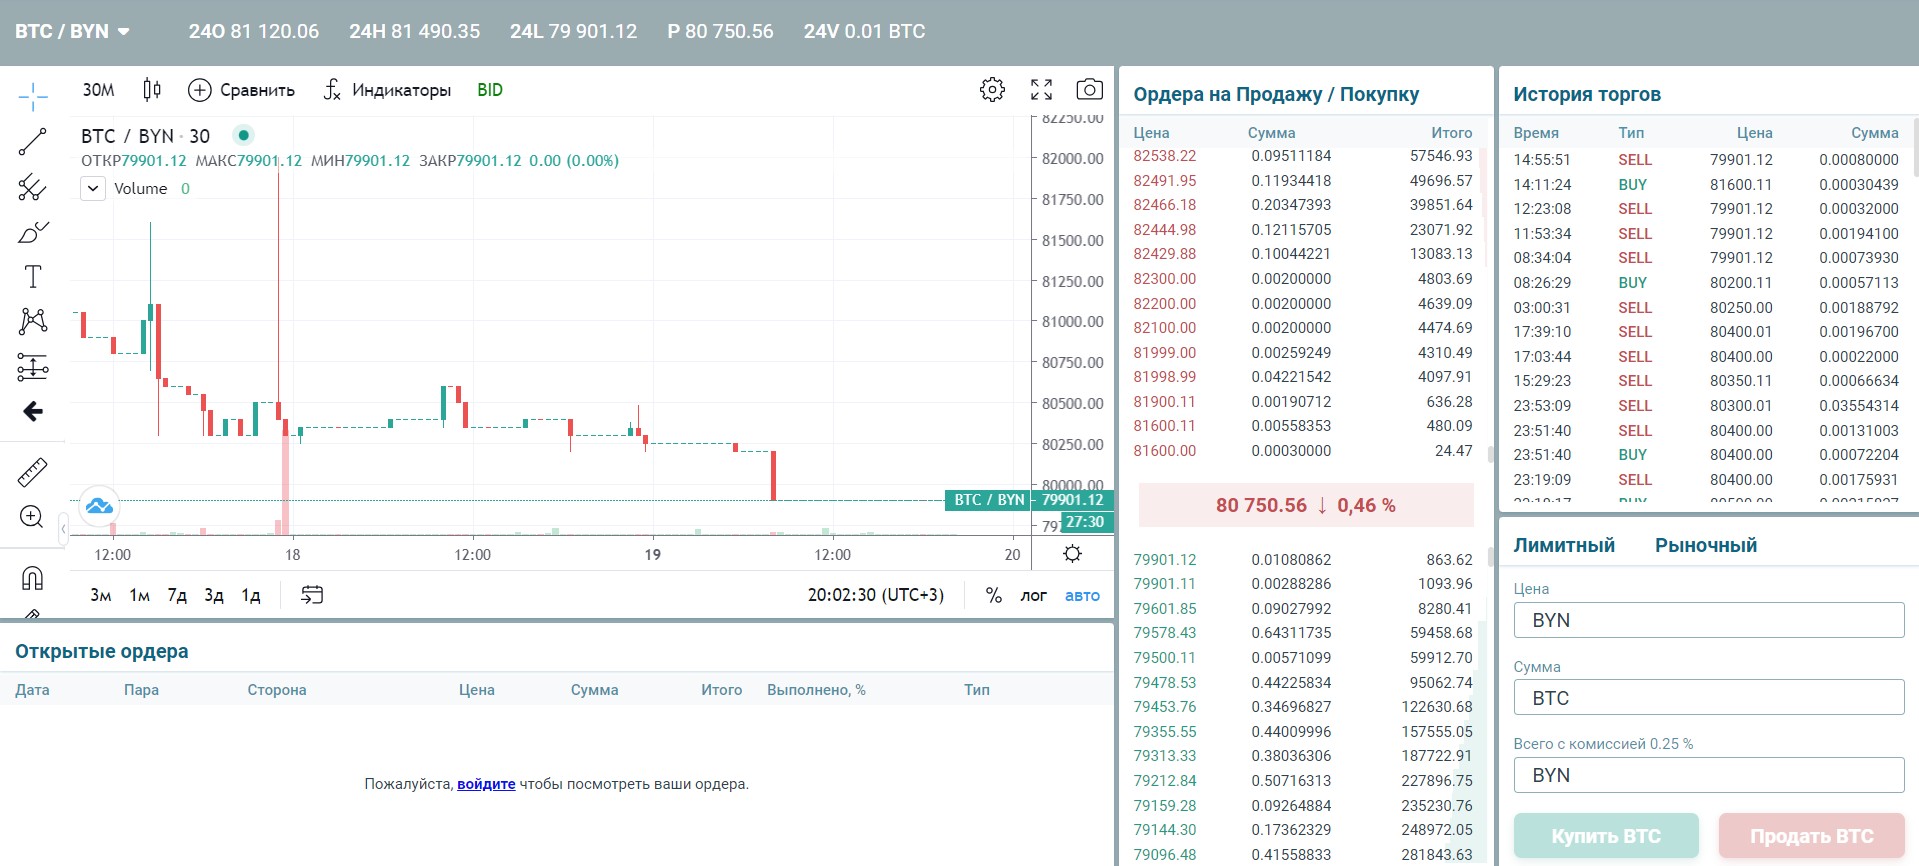Click the total with commission BYN field

[1709, 775]
